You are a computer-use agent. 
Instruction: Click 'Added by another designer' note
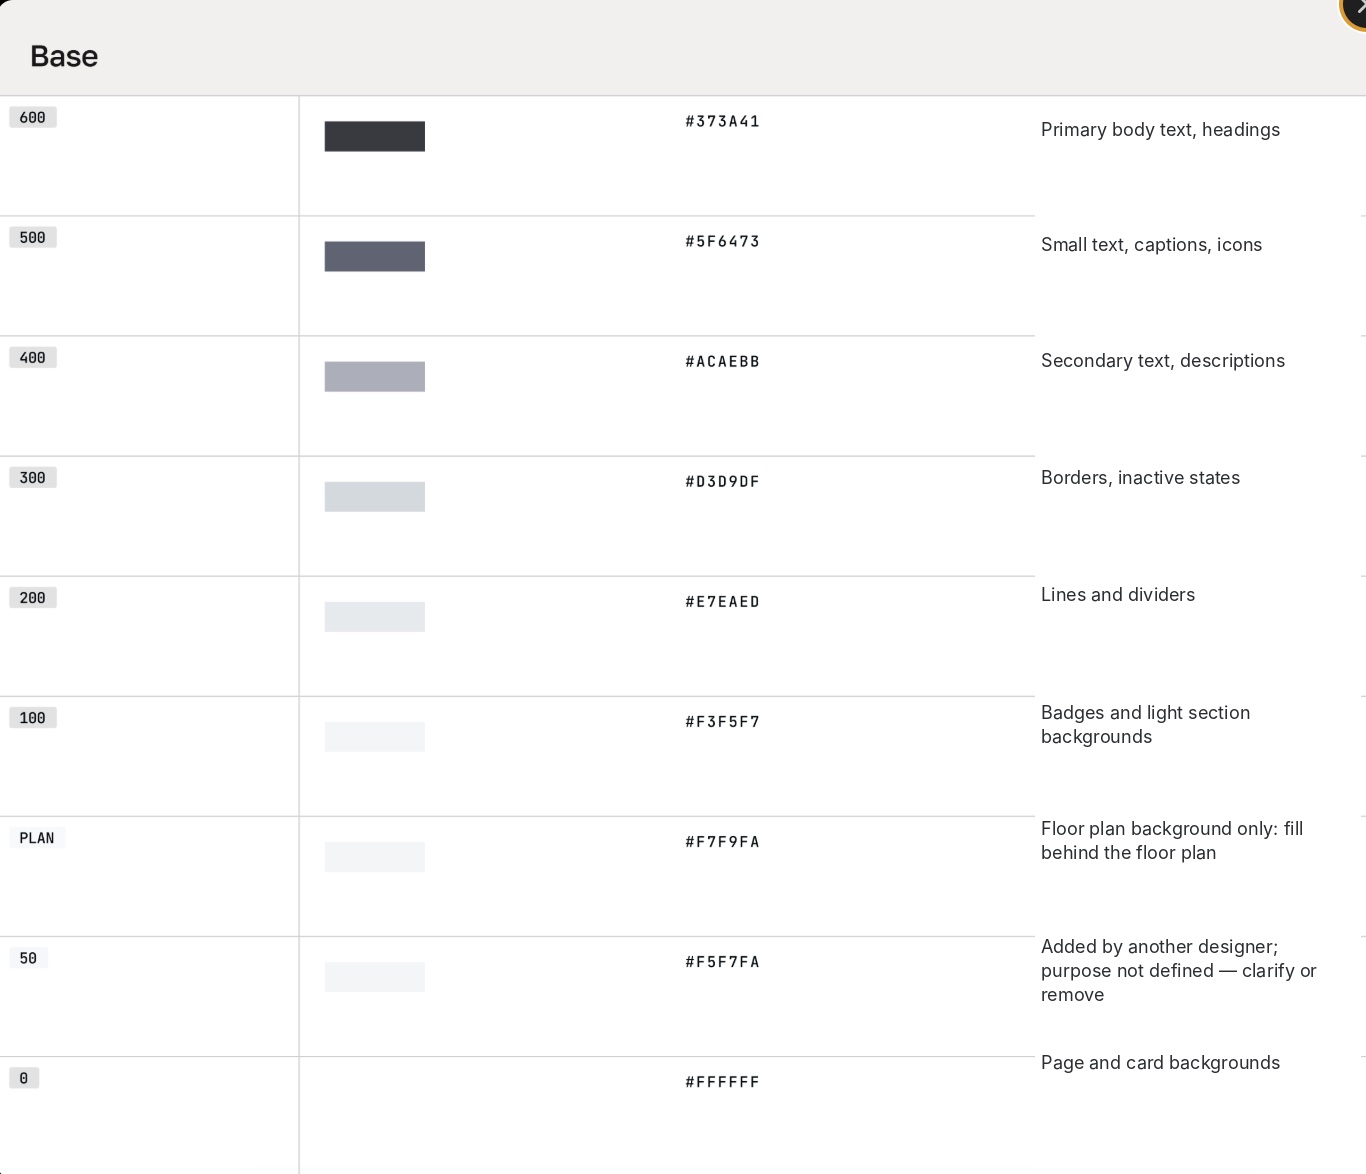click(1179, 971)
